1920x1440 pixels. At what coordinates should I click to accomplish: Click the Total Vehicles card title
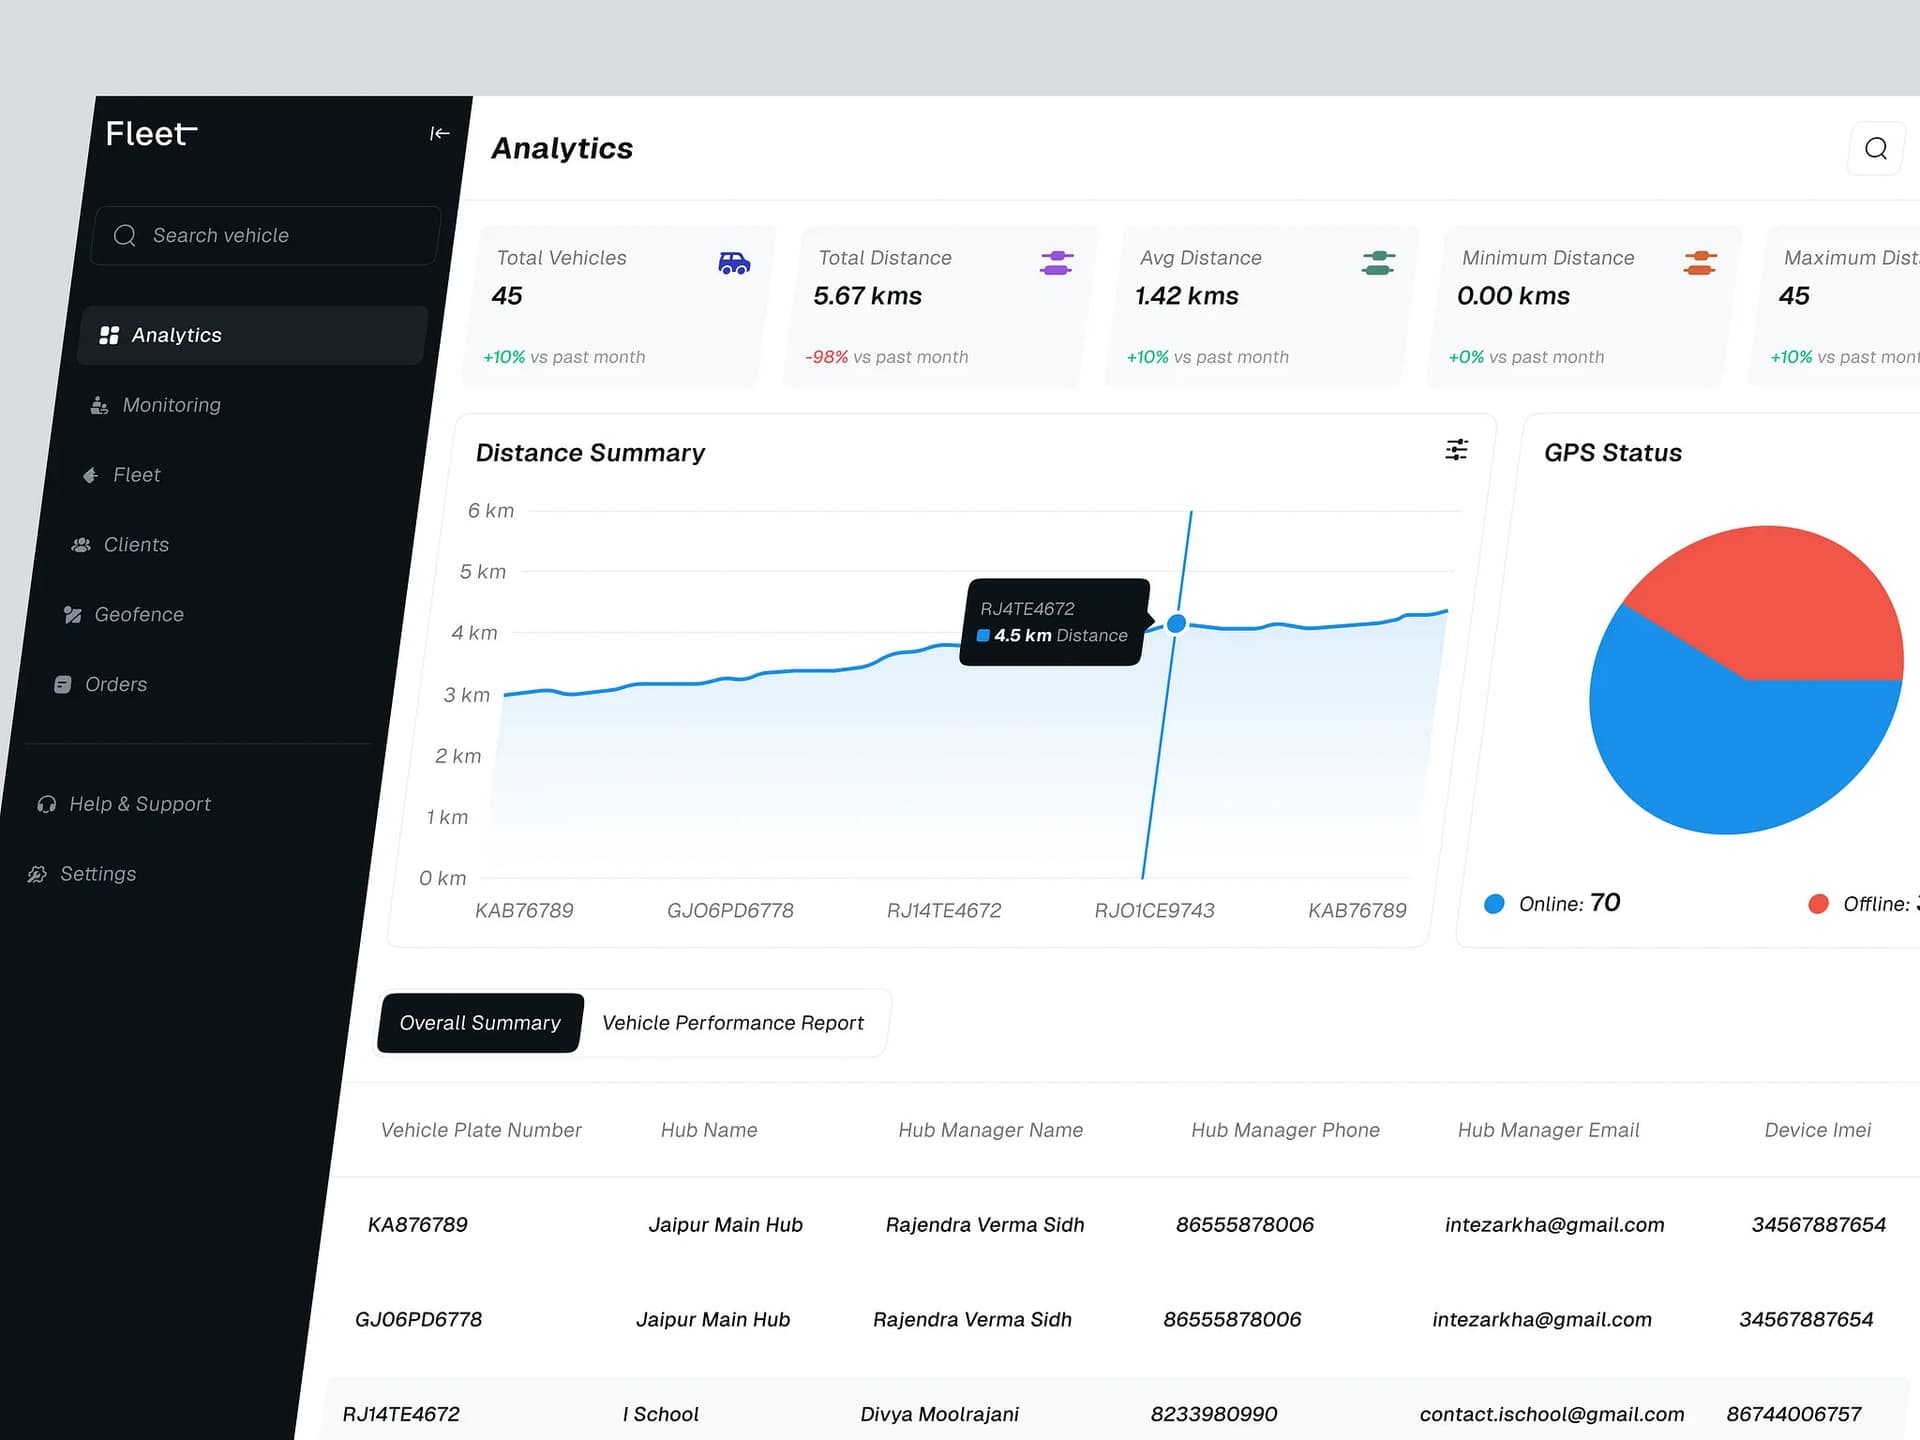tap(561, 258)
